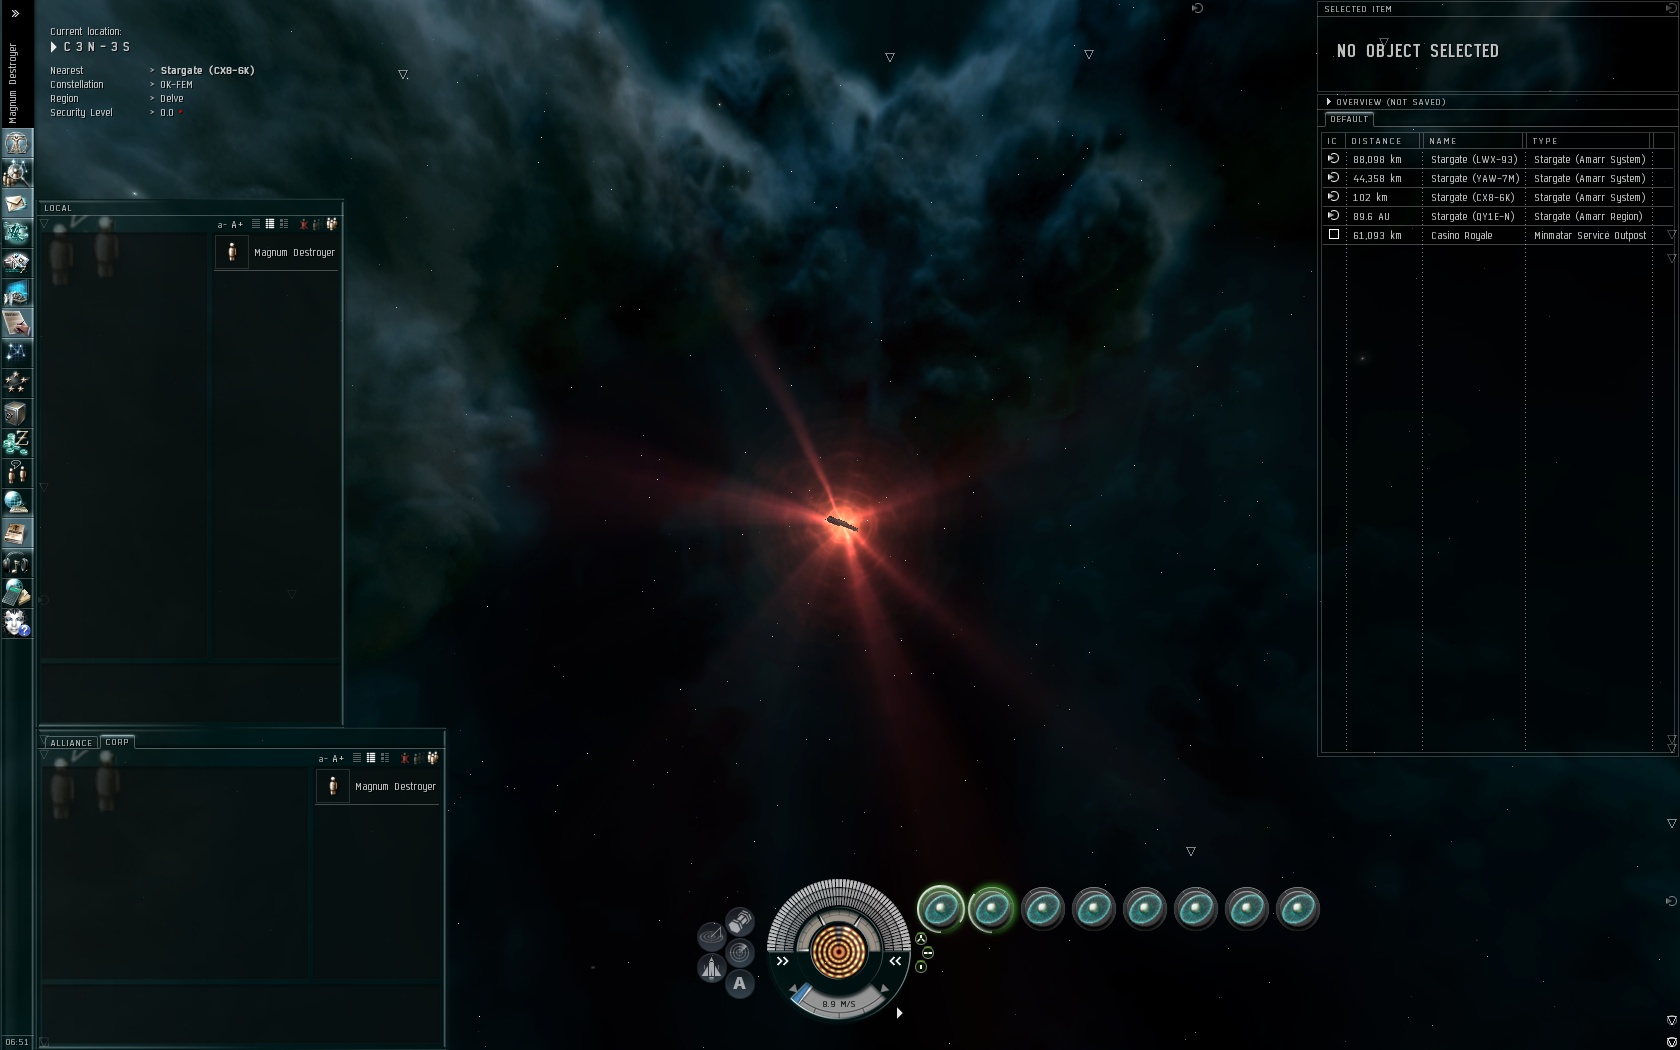Click the Autopilot 'A' button
This screenshot has height=1050, width=1680.
(x=740, y=984)
